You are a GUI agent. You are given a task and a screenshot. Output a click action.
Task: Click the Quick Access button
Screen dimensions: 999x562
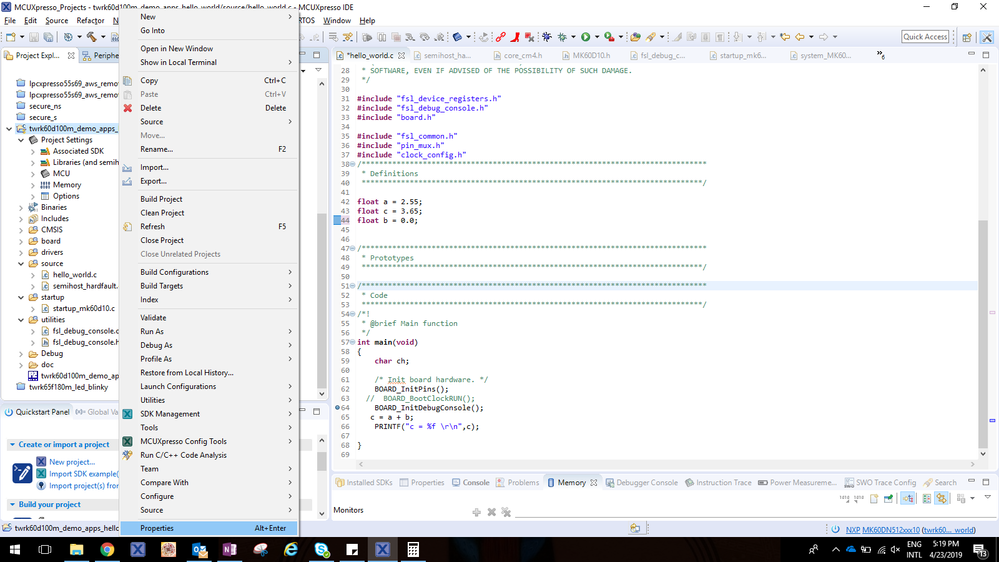925,37
